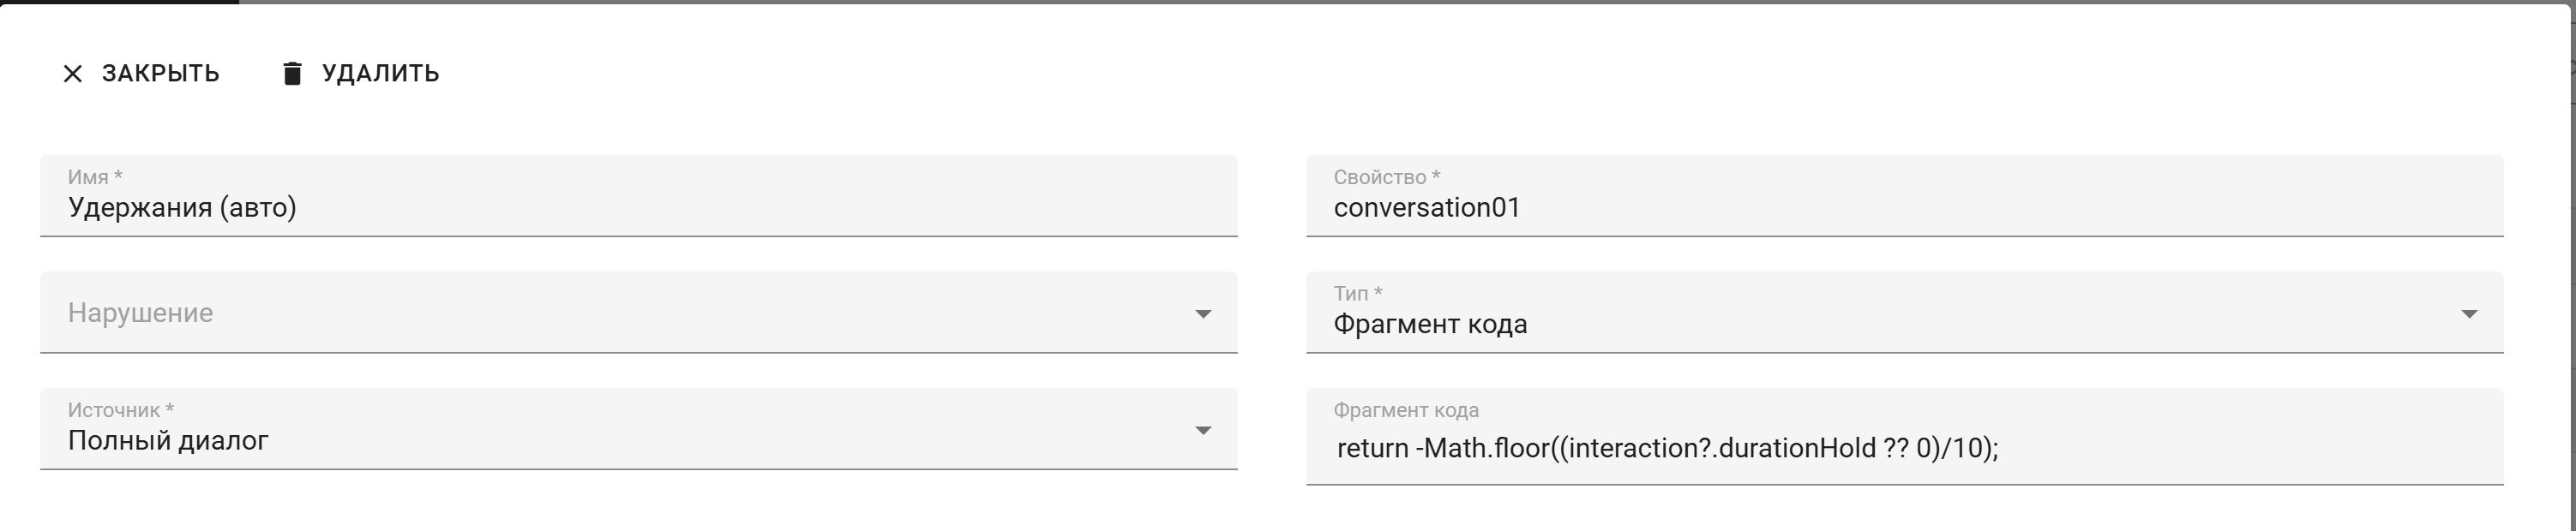Click the Полный диалог source value
2576x531 pixels.
(x=168, y=441)
